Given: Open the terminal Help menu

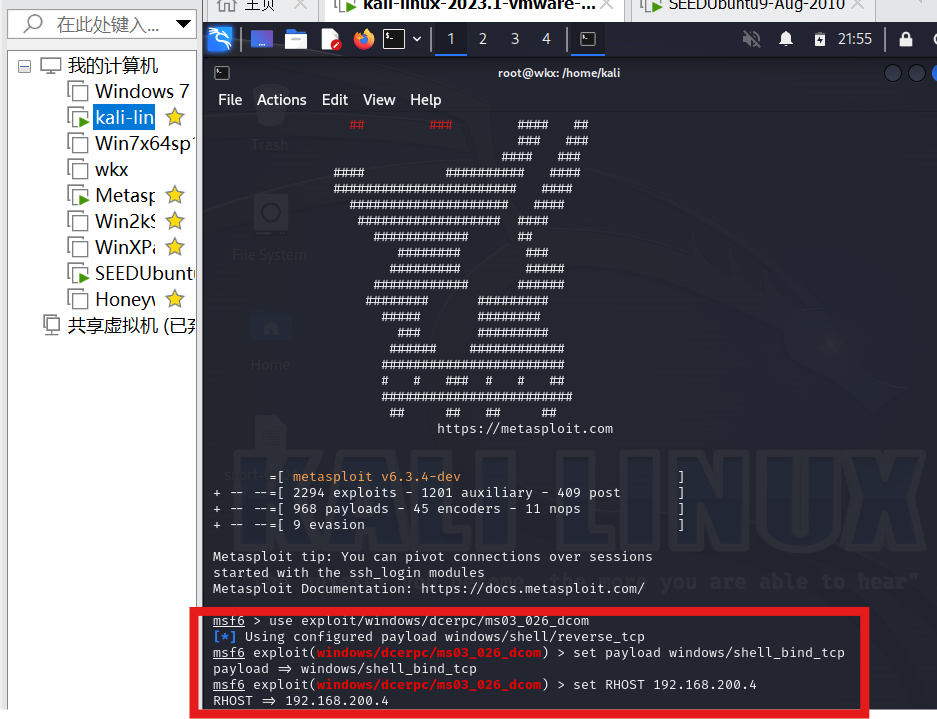Looking at the screenshot, I should click(x=425, y=100).
